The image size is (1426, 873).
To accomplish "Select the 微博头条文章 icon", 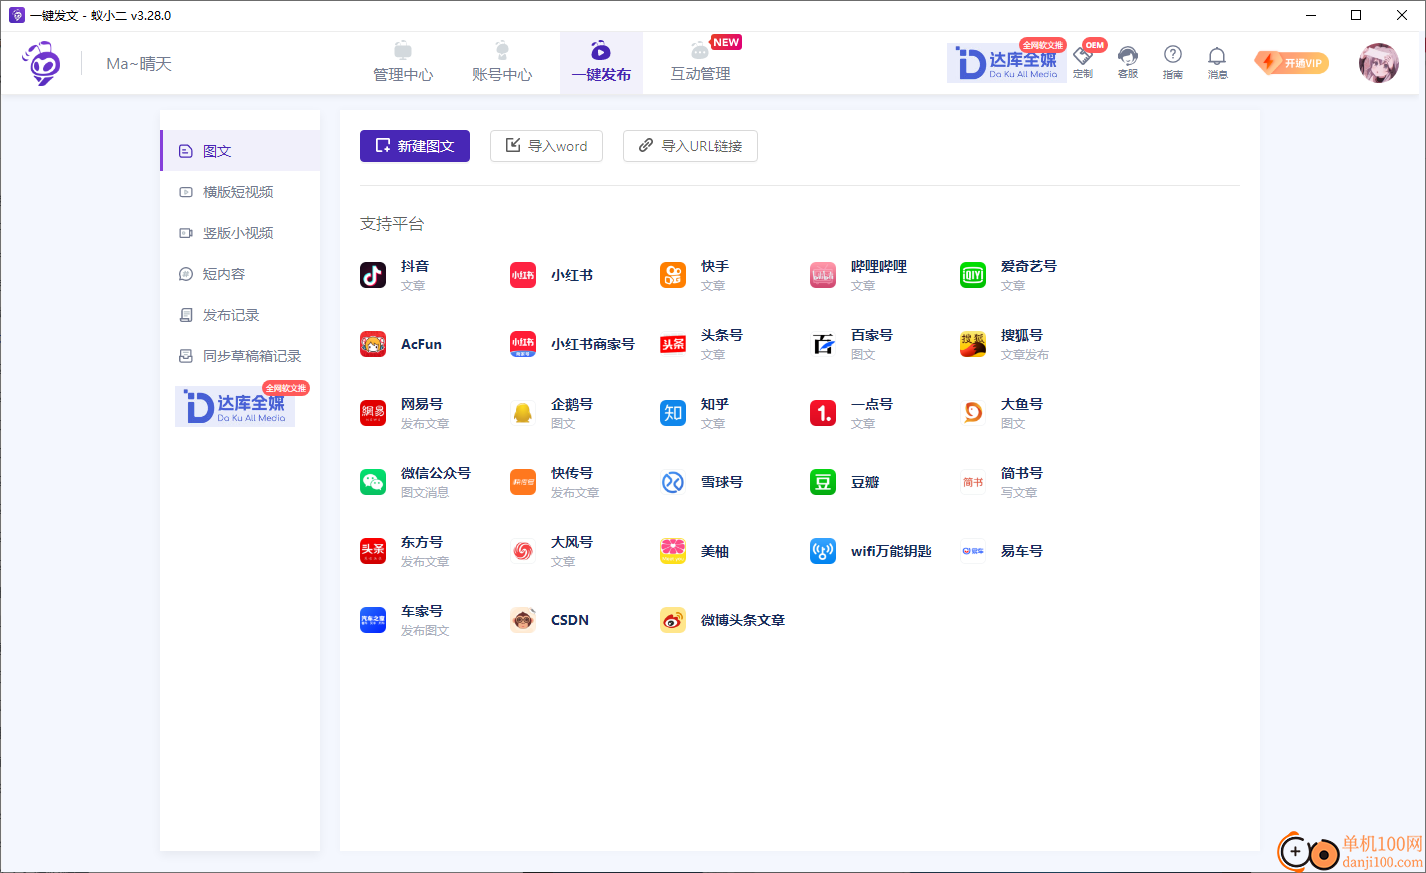I will tap(673, 620).
